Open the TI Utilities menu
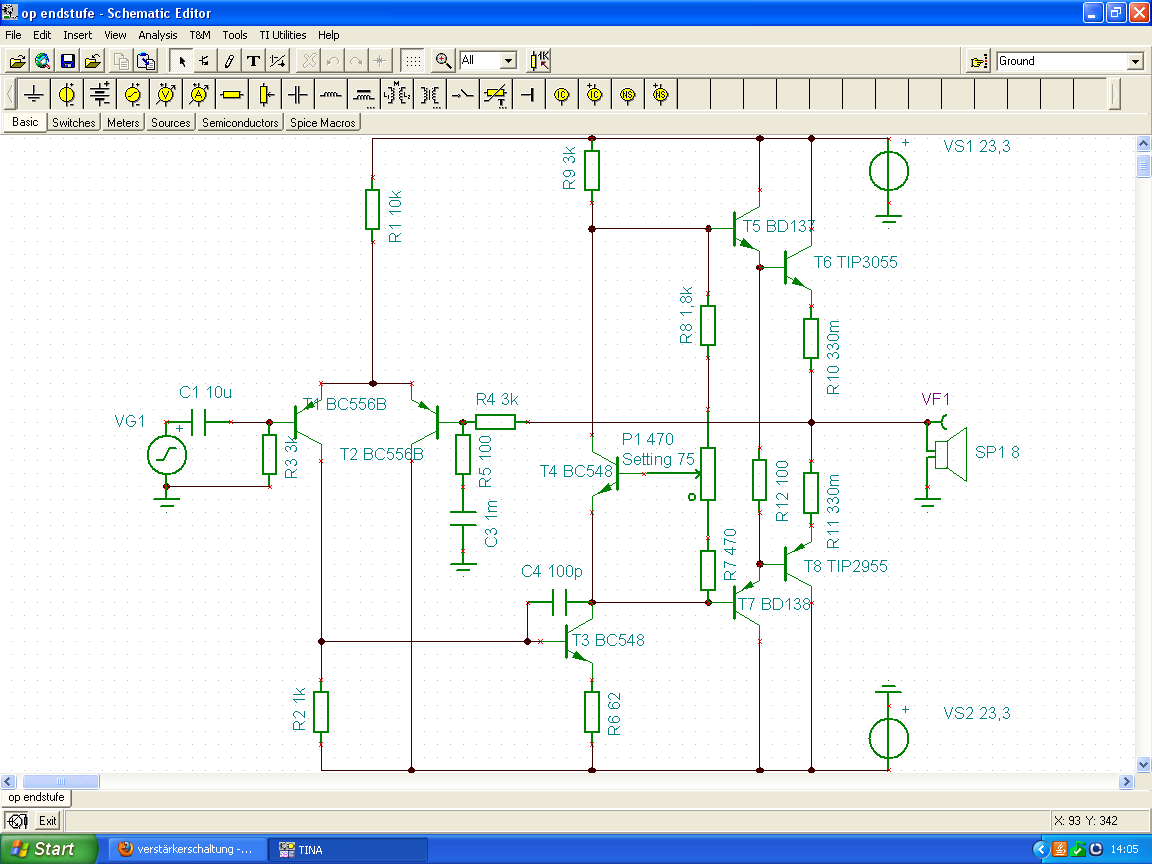The image size is (1152, 864). [x=282, y=35]
